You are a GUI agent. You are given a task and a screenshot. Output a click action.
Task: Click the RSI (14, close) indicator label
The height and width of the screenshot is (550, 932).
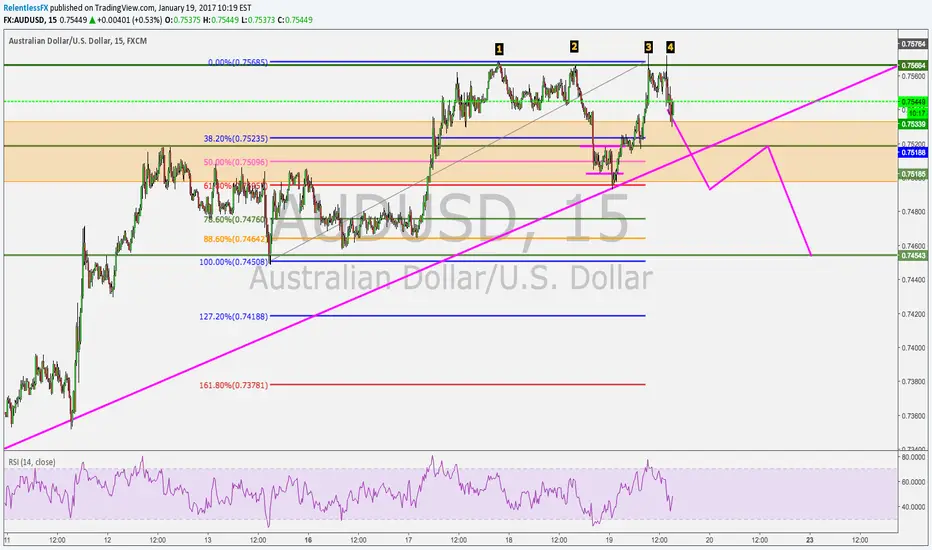32,462
